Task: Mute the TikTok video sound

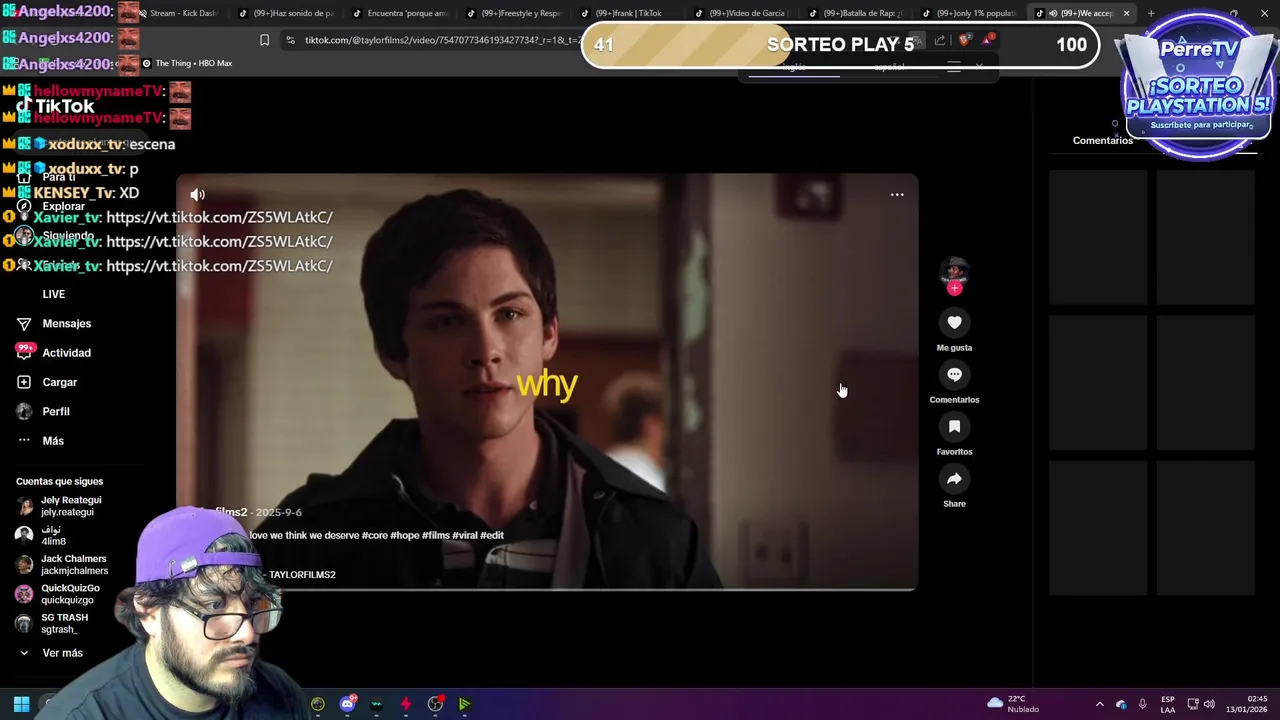Action: (x=198, y=195)
